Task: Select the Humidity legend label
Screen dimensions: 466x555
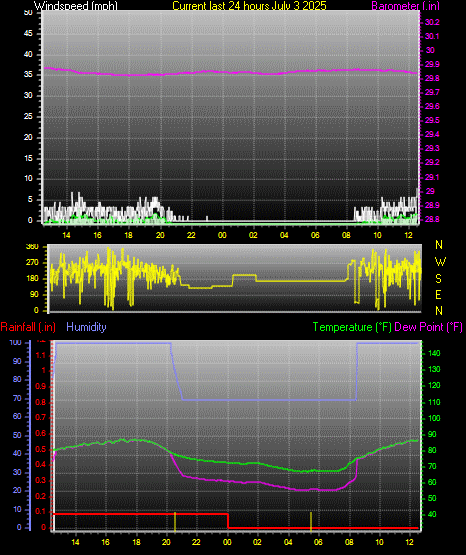Action: (86, 327)
